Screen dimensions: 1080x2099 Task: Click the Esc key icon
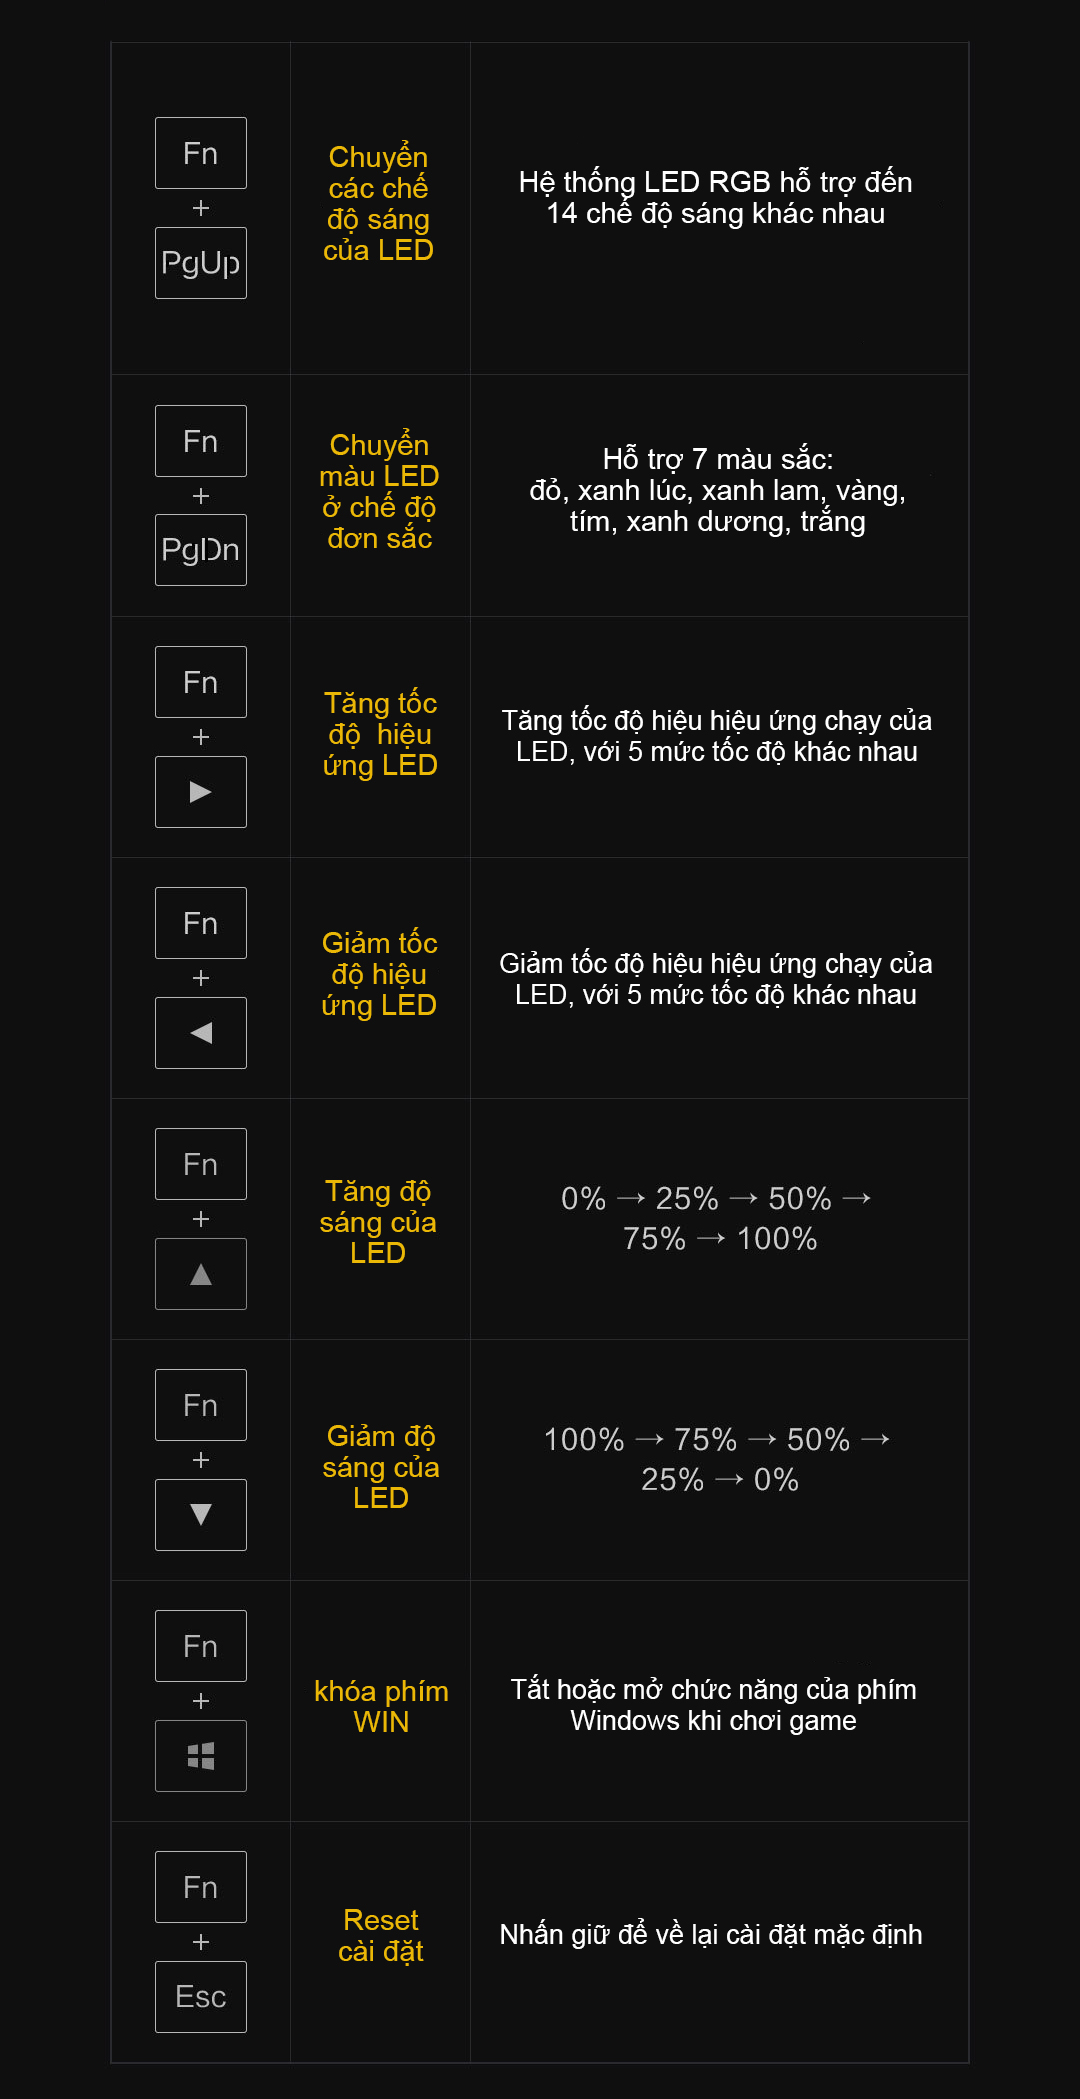(x=200, y=1997)
